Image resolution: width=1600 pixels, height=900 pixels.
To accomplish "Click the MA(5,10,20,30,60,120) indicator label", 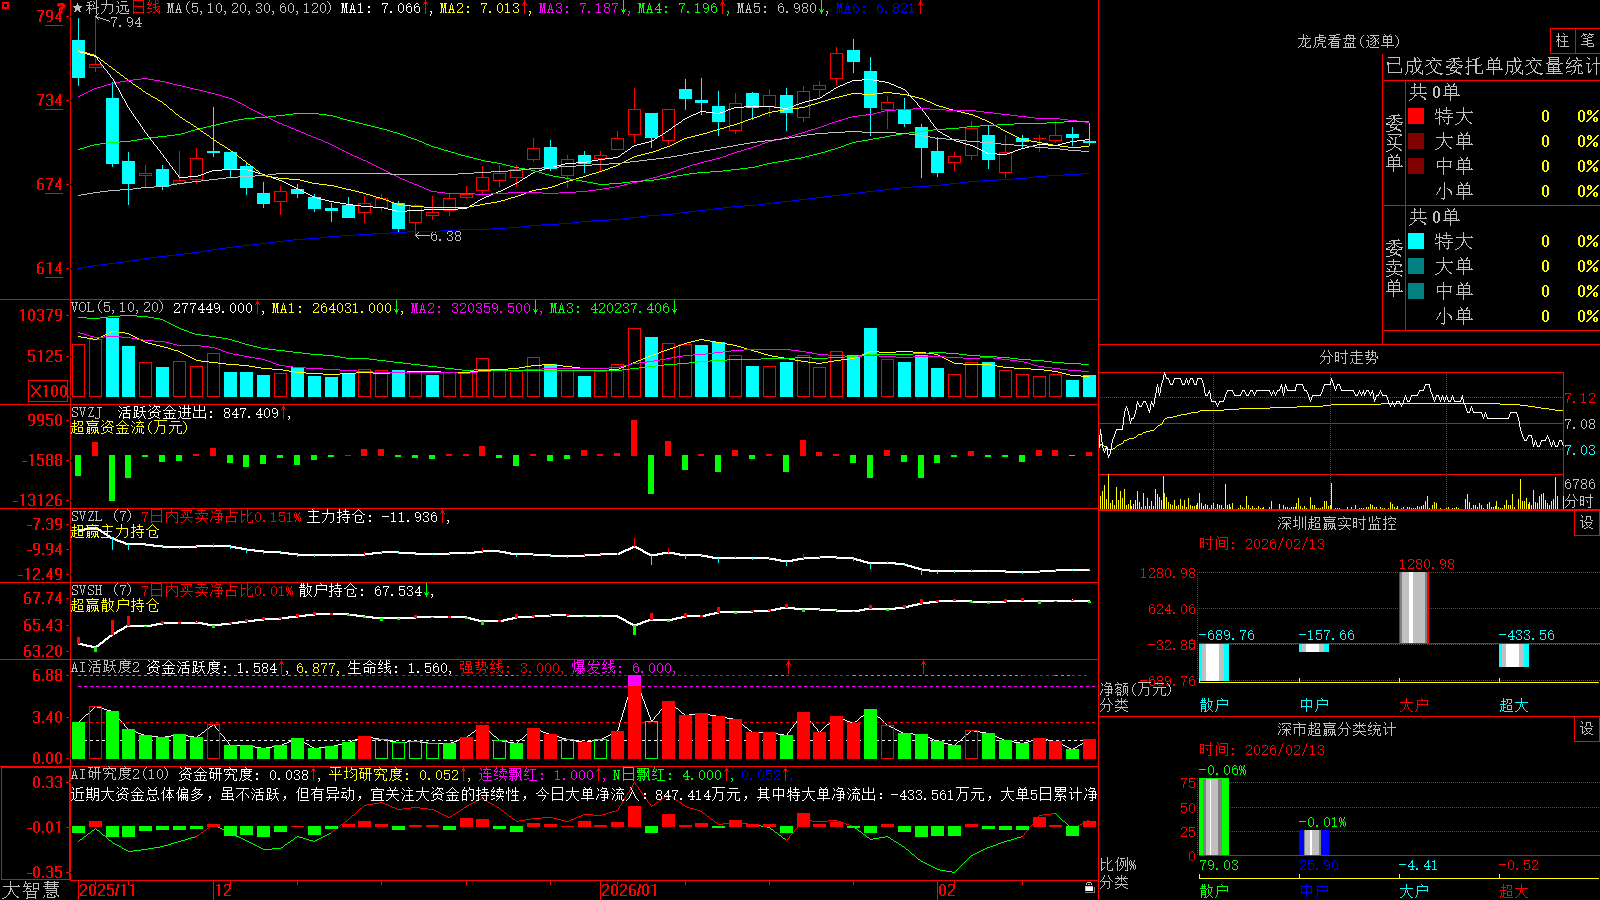I will point(249,8).
